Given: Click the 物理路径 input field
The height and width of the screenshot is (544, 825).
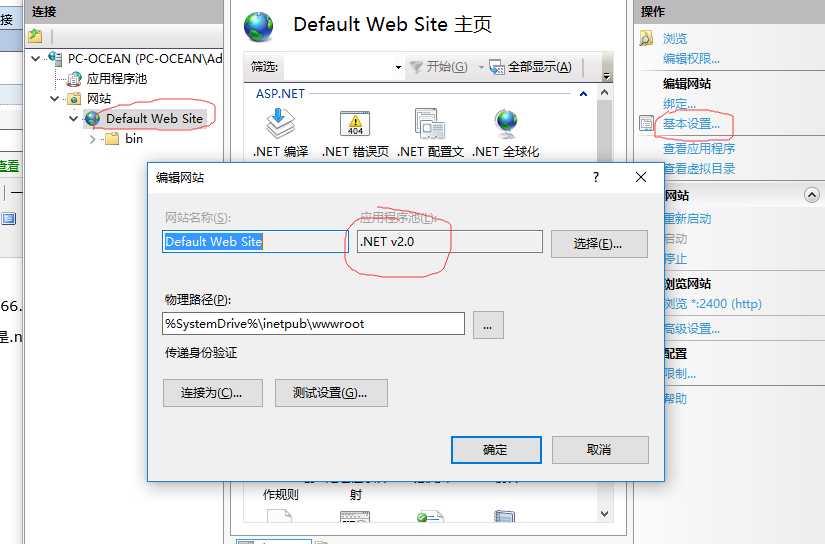Looking at the screenshot, I should [x=314, y=324].
